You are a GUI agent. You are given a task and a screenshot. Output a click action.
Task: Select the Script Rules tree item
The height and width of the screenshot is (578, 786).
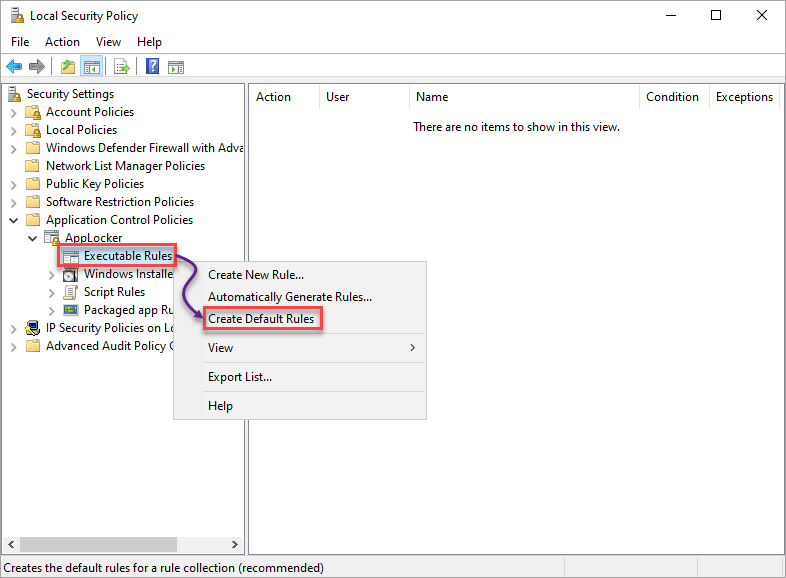pos(114,292)
